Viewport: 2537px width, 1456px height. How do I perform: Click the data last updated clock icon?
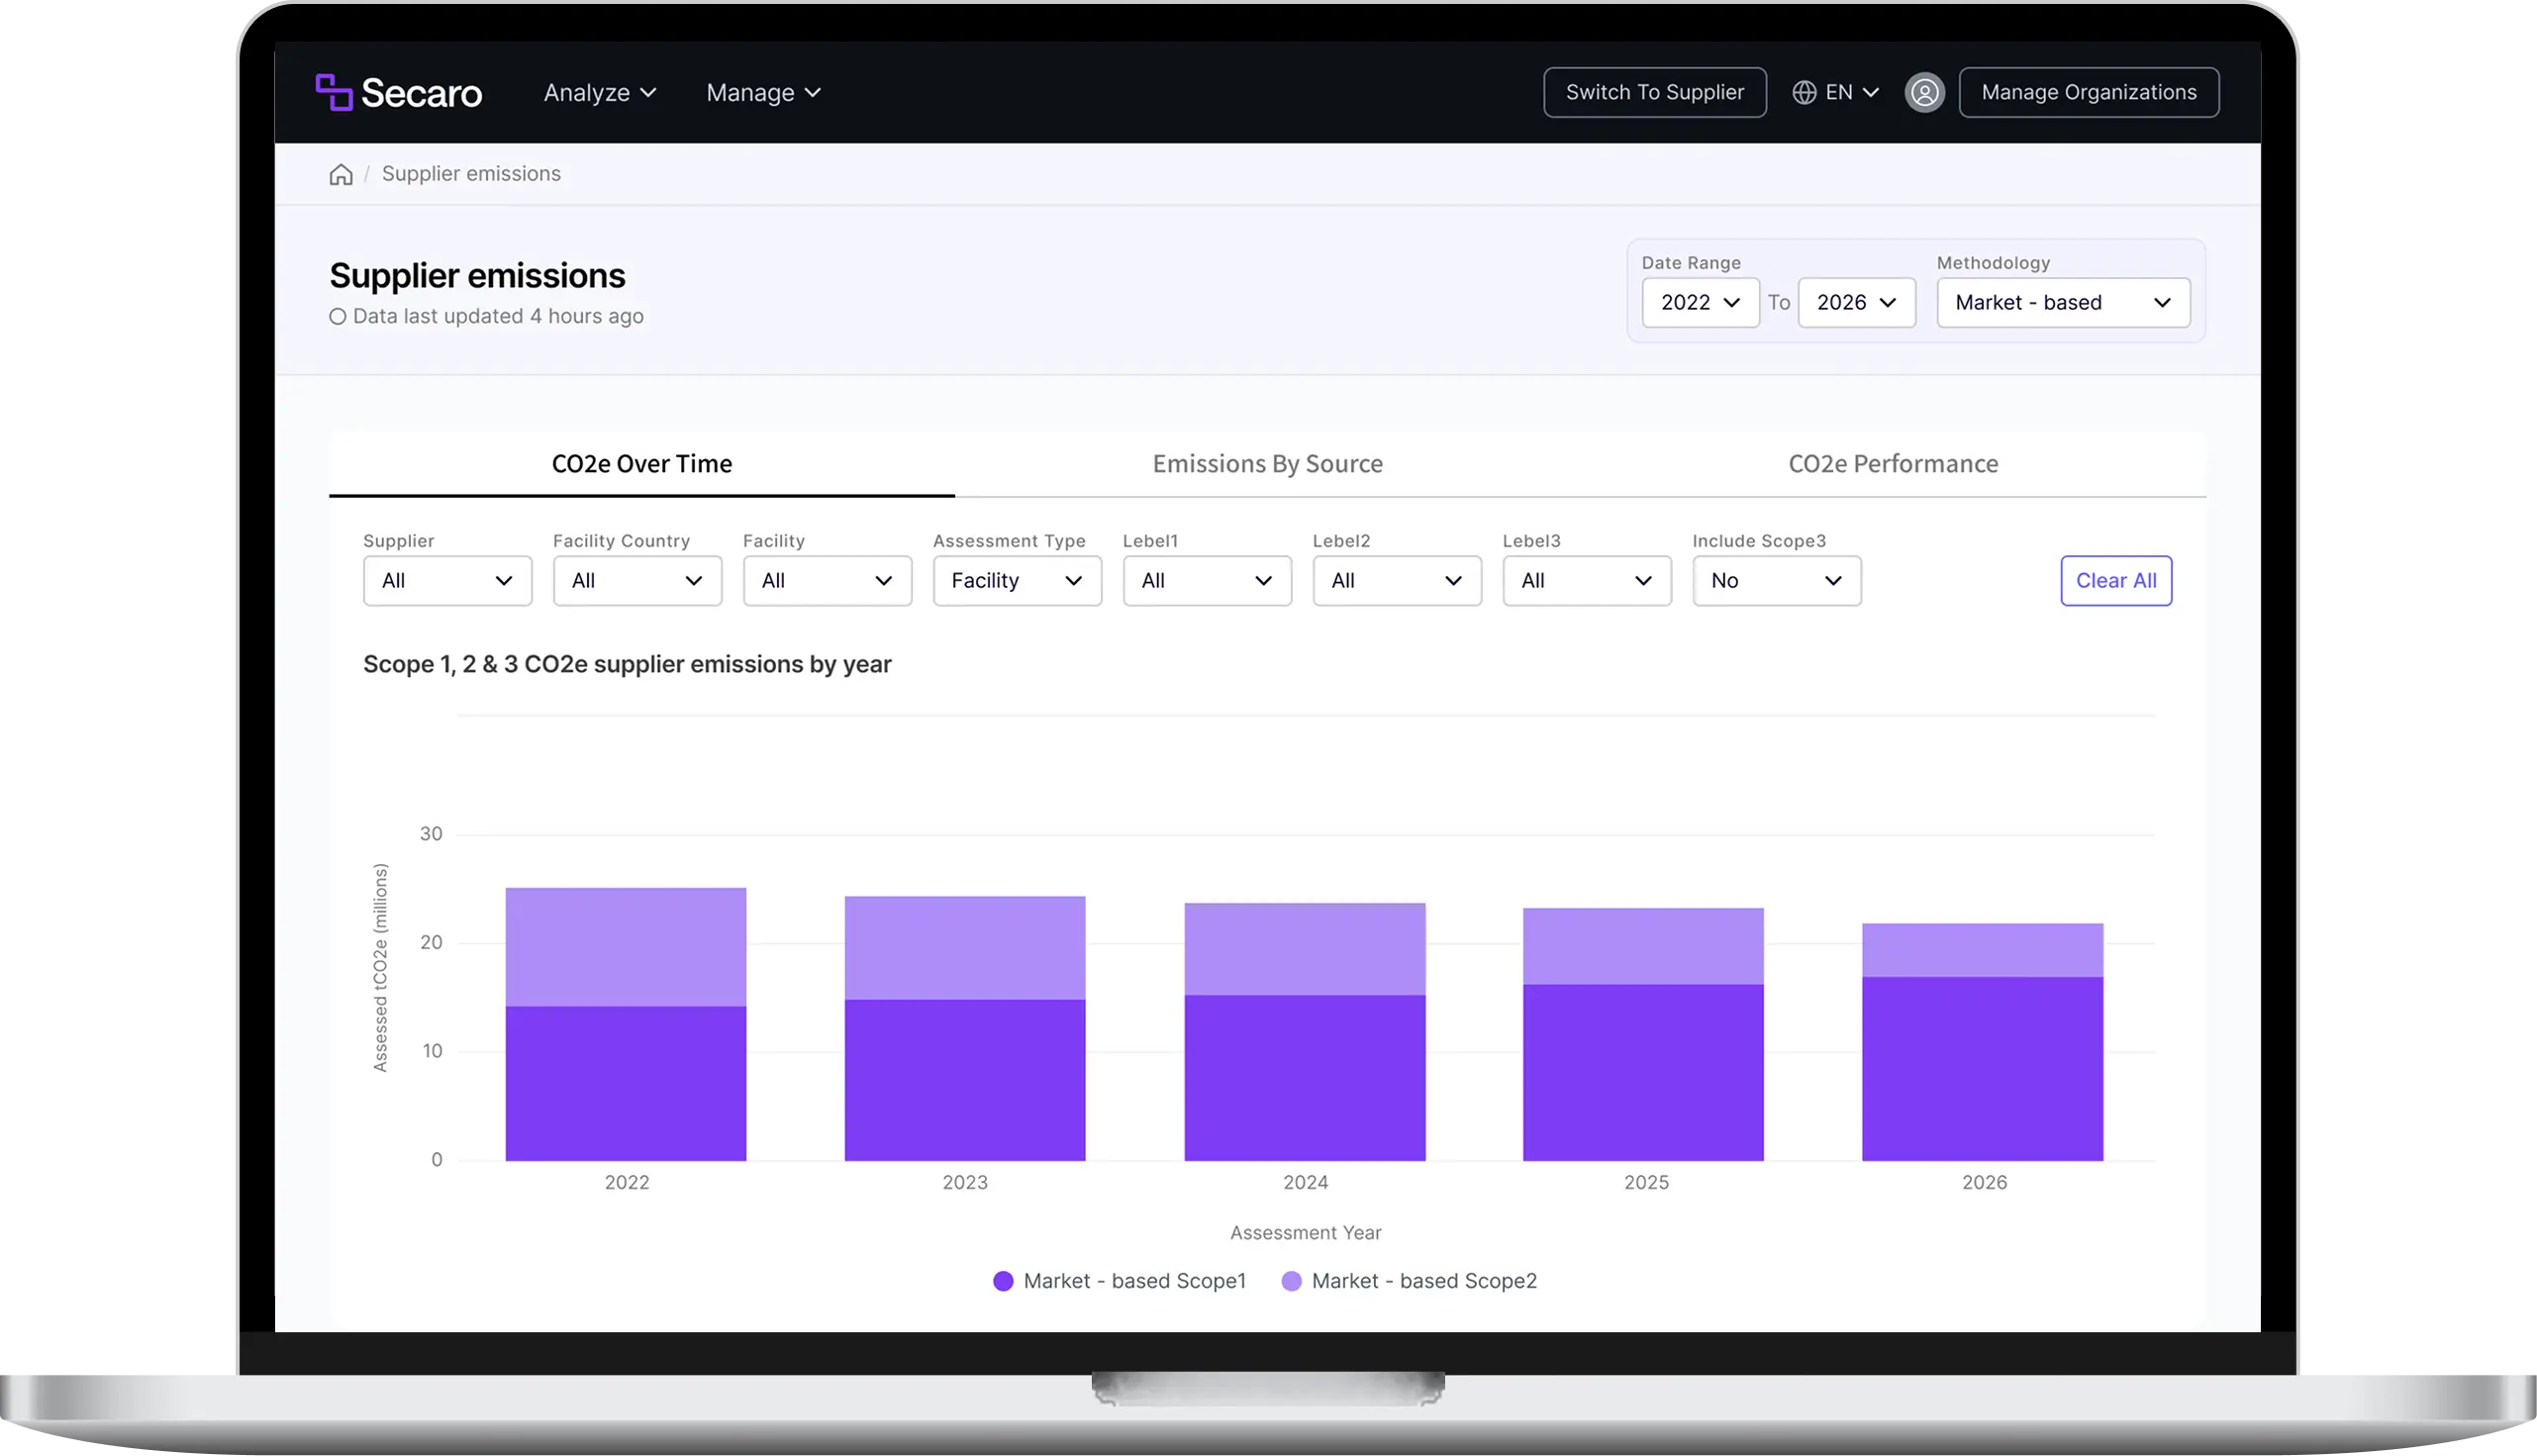point(338,317)
